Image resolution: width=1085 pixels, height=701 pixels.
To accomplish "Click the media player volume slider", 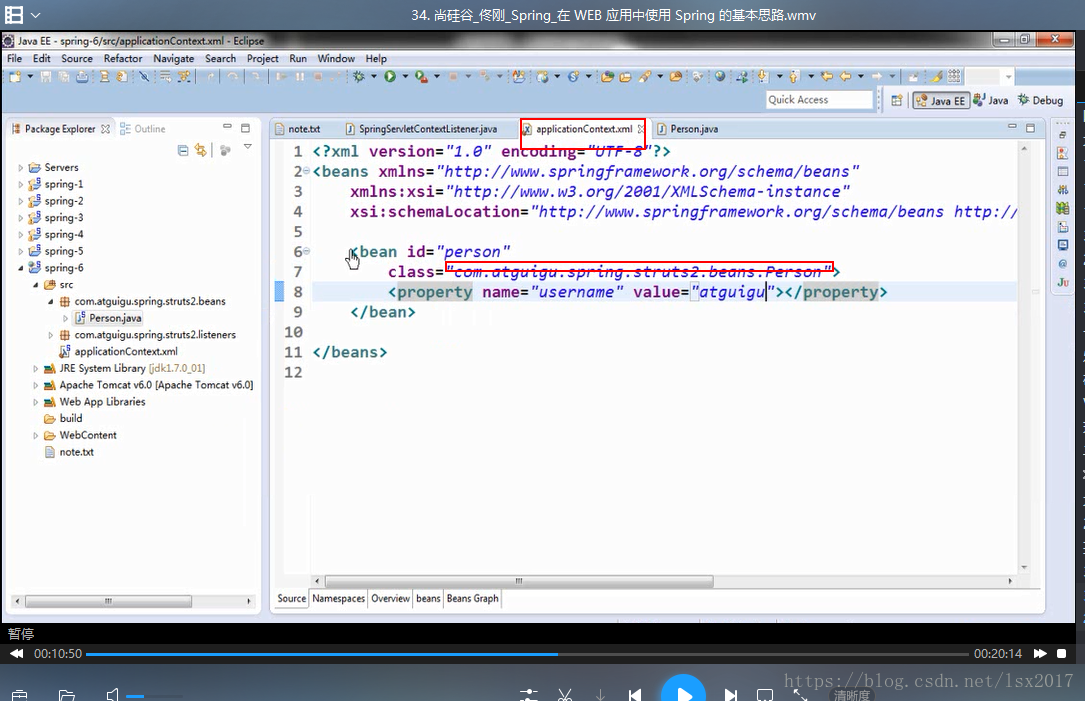I will (x=154, y=696).
